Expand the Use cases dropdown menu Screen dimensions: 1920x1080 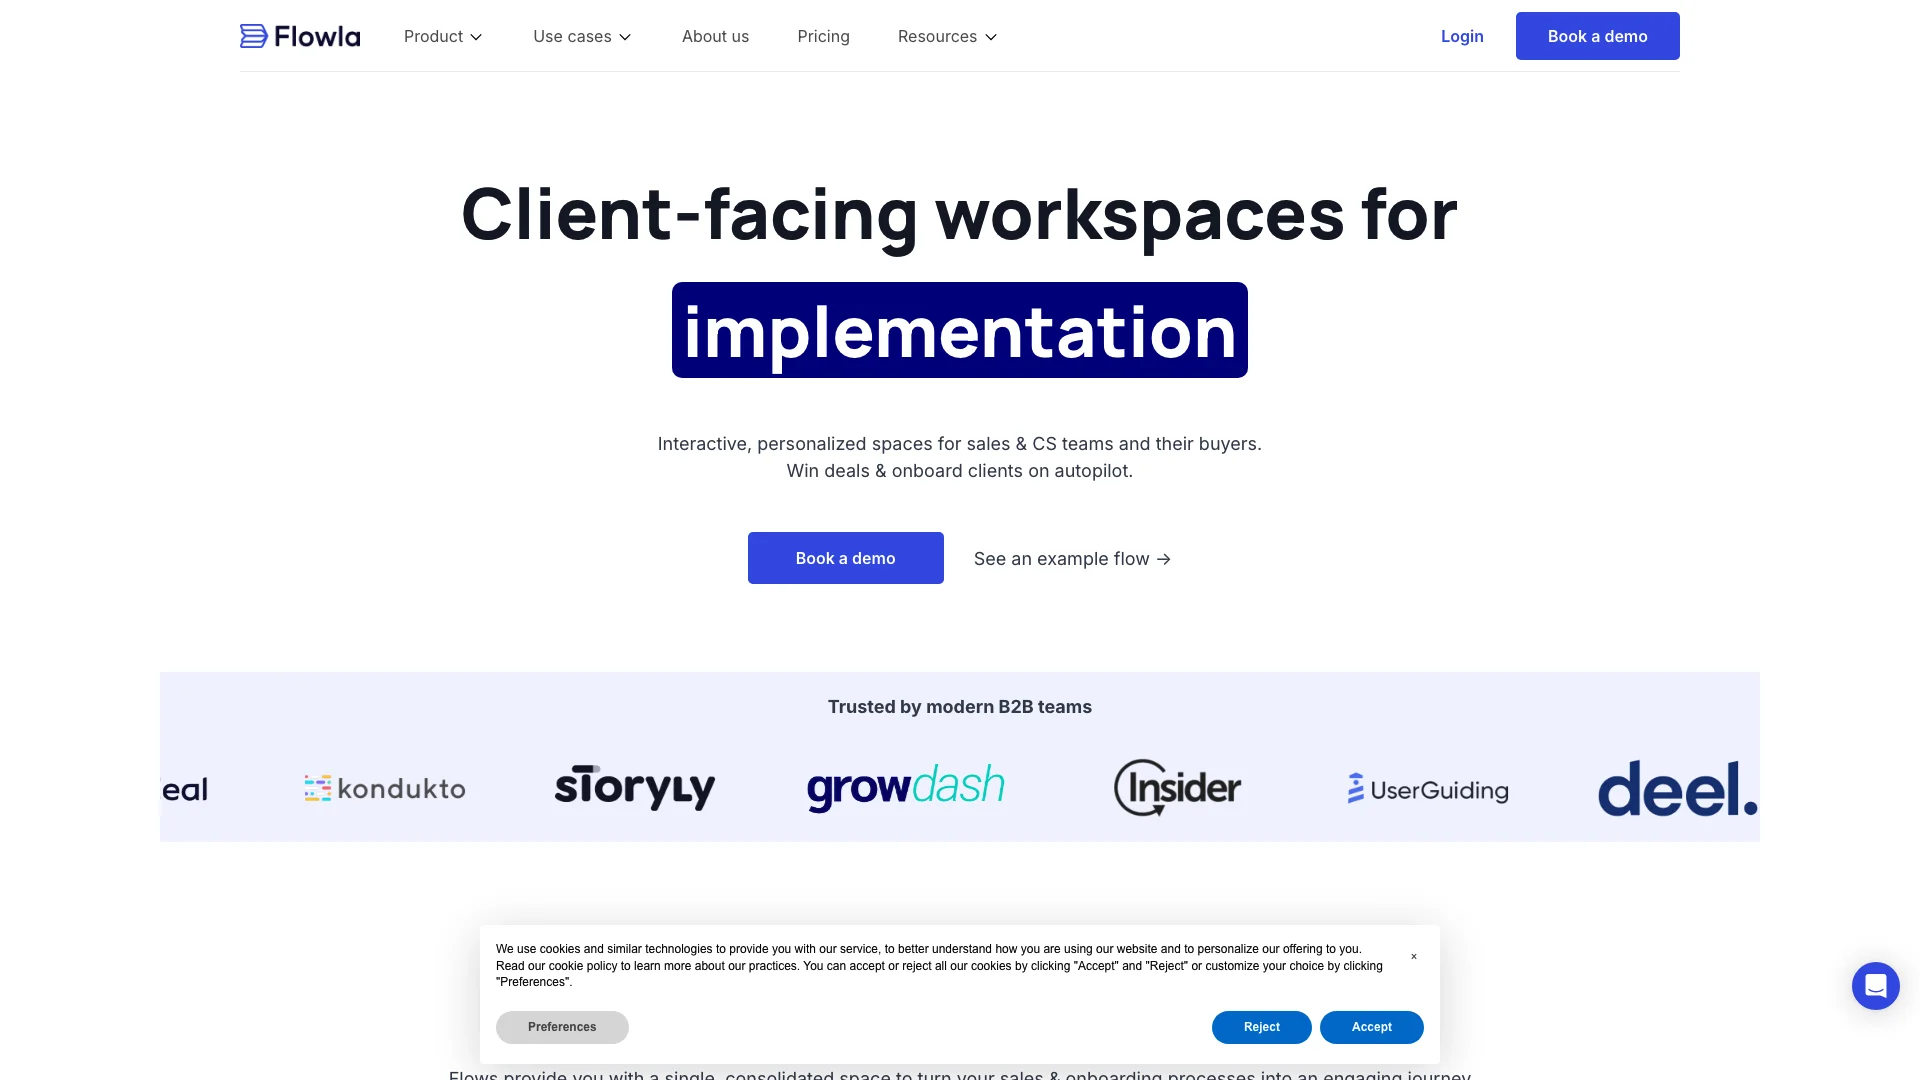(583, 36)
